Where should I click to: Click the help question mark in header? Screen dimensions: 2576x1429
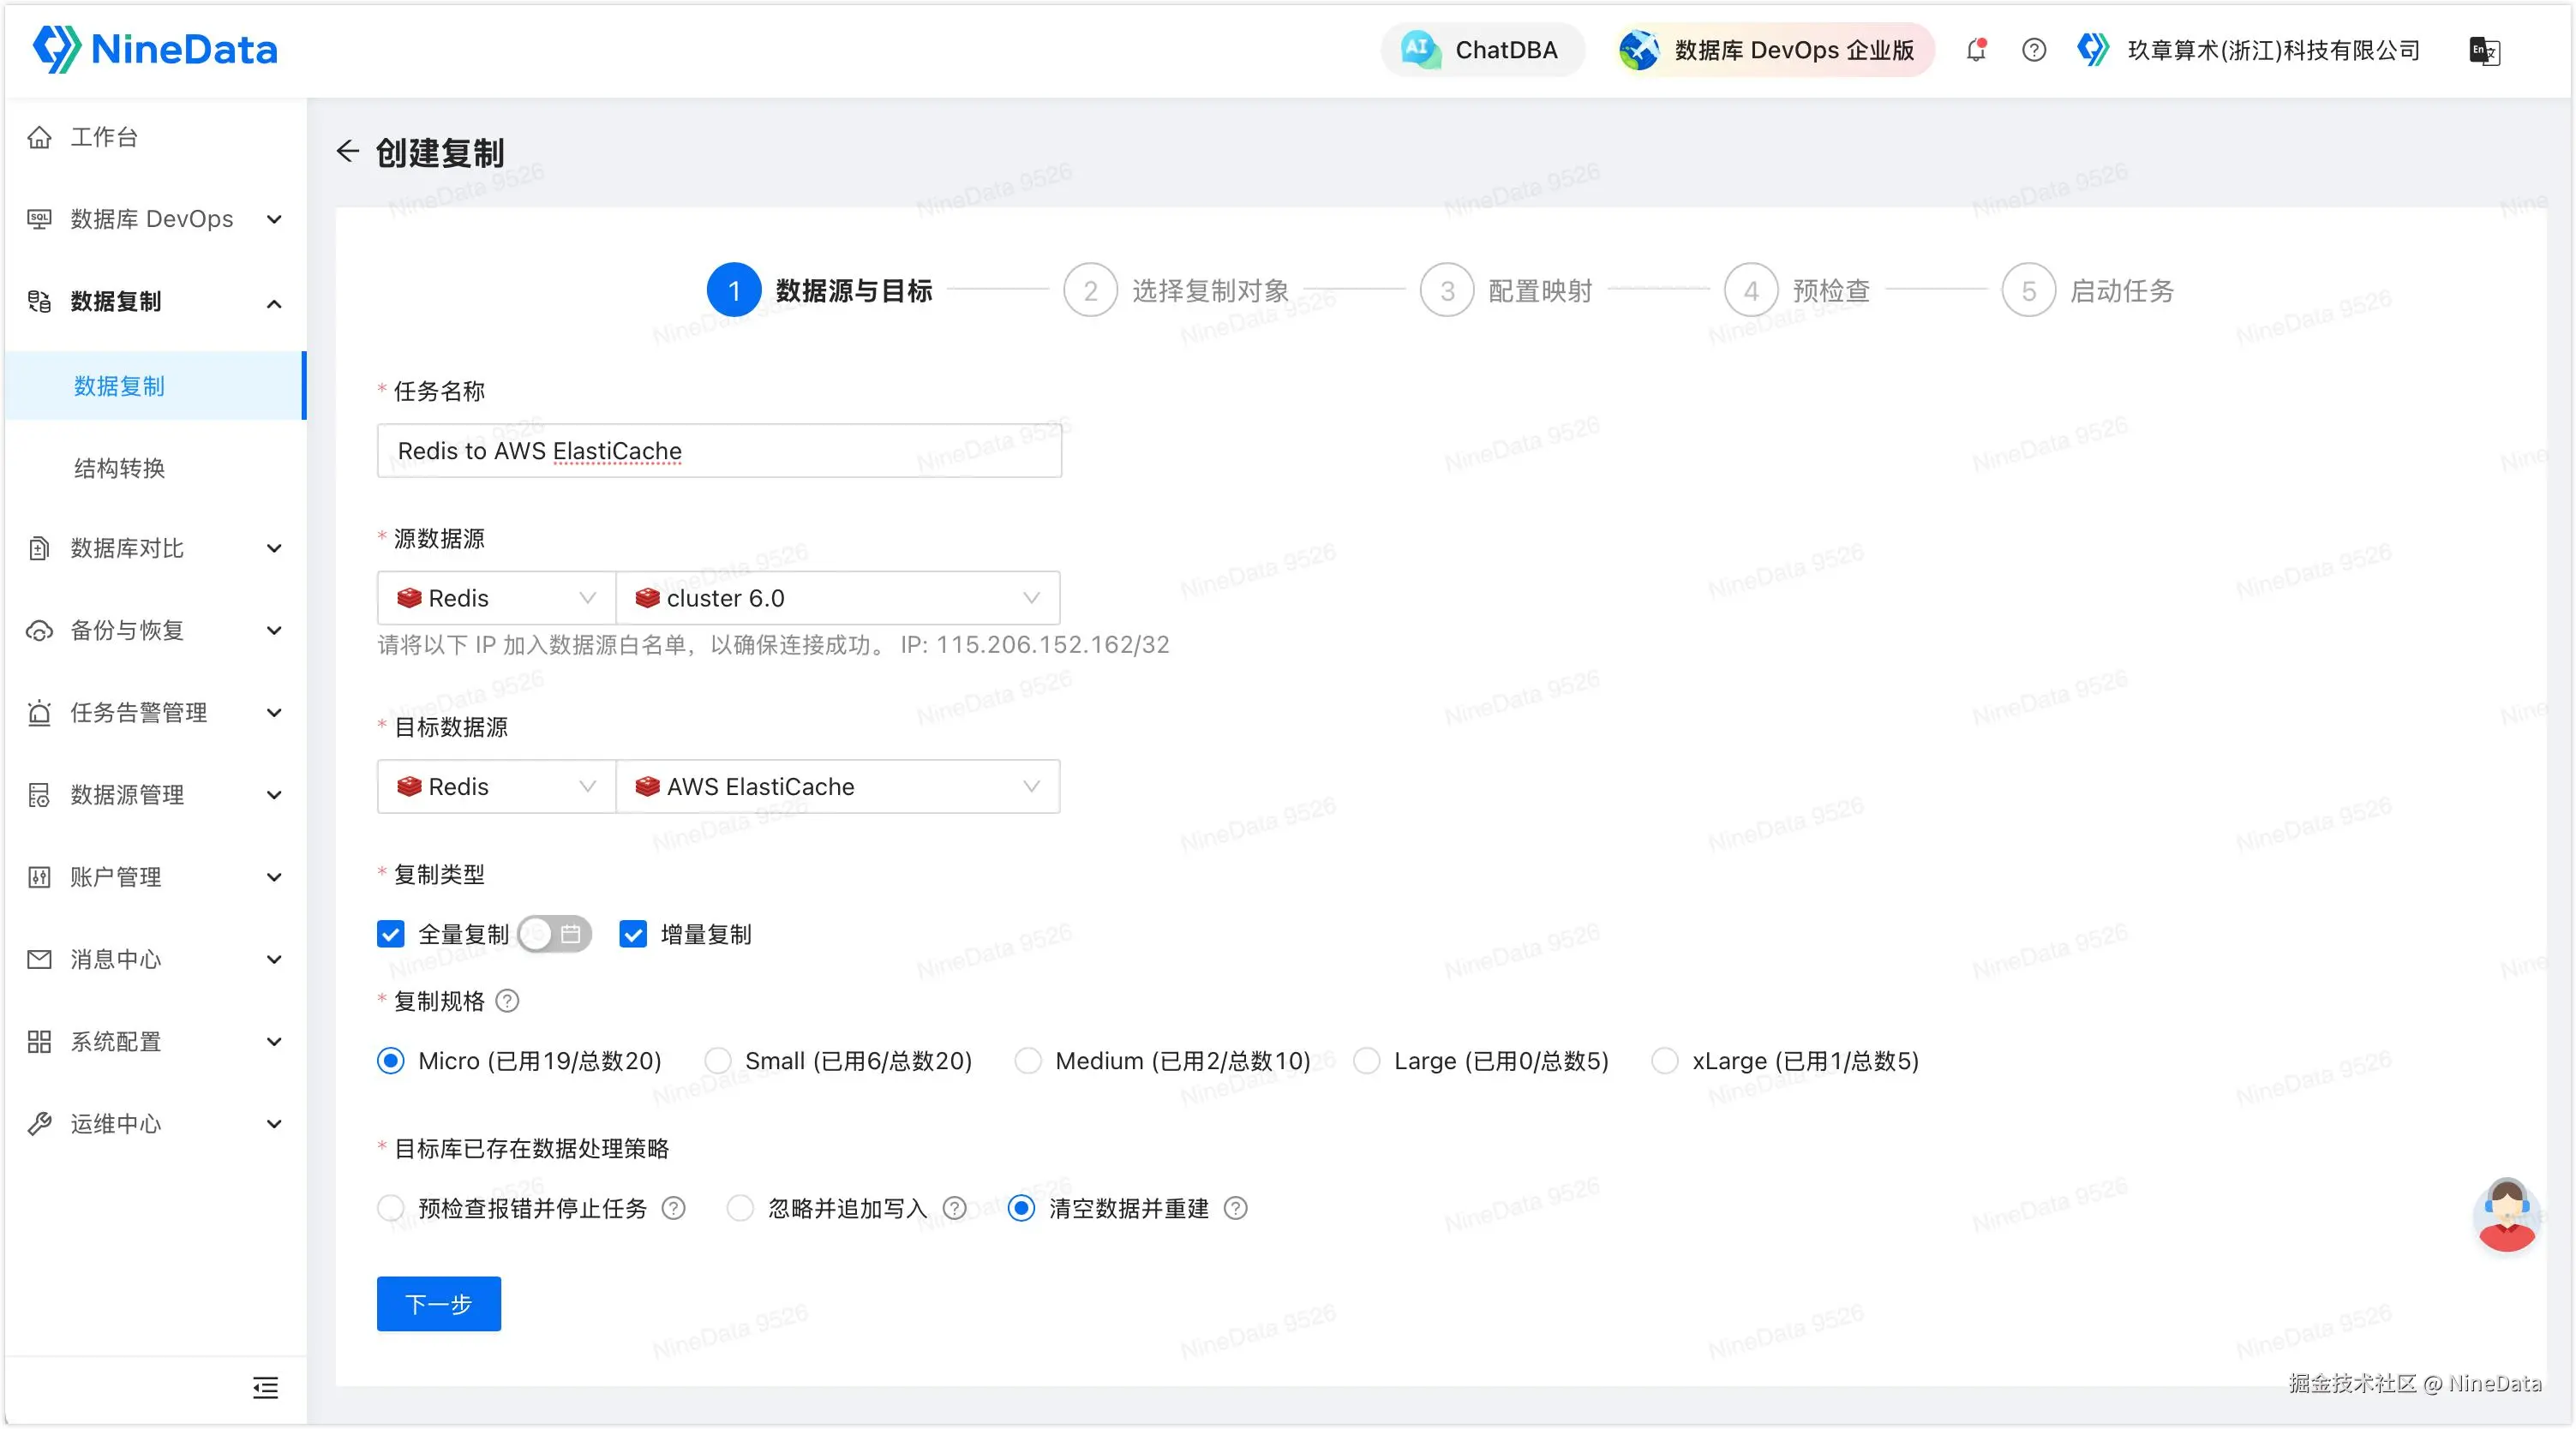[x=2033, y=50]
